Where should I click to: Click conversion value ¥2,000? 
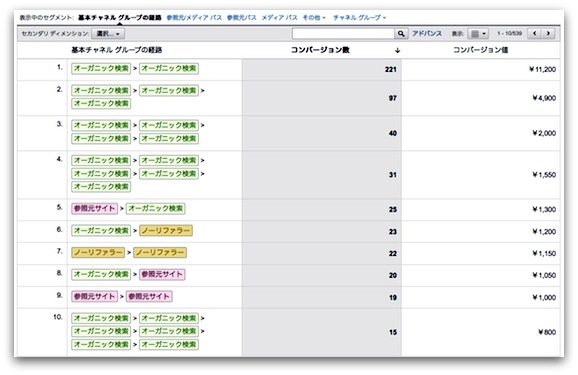click(x=544, y=133)
